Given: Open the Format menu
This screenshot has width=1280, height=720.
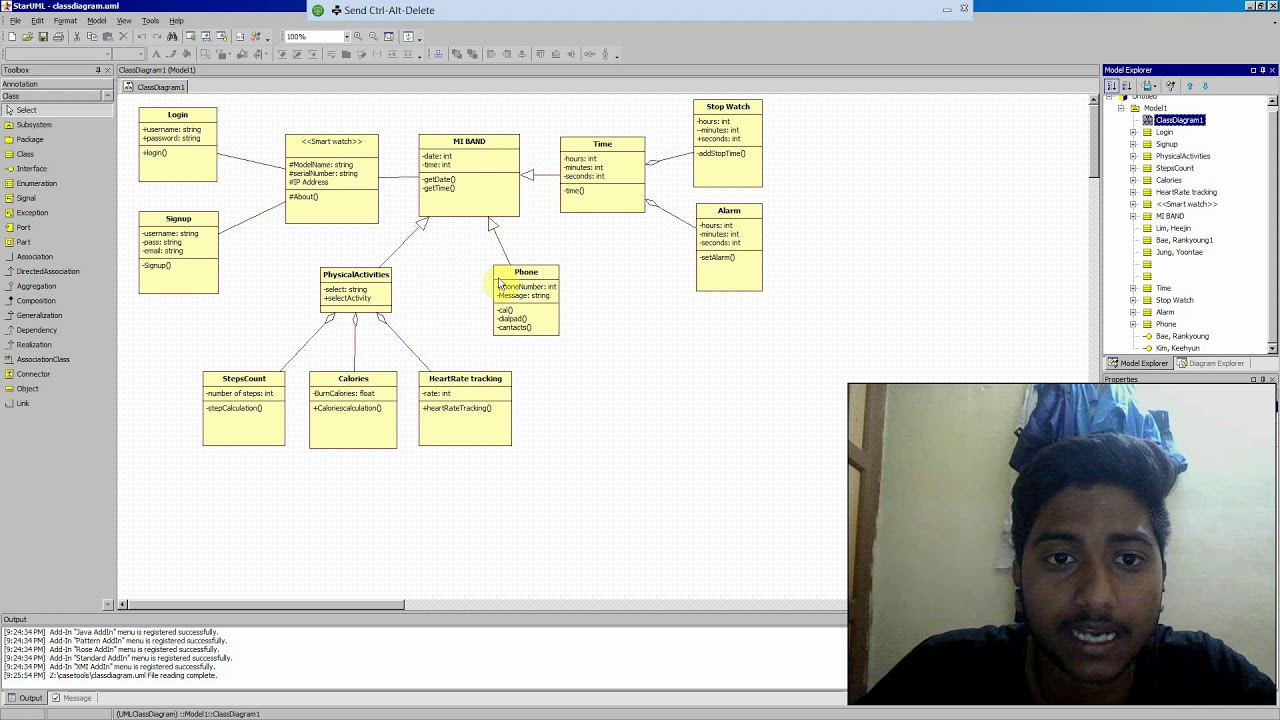Looking at the screenshot, I should pyautogui.click(x=65, y=21).
